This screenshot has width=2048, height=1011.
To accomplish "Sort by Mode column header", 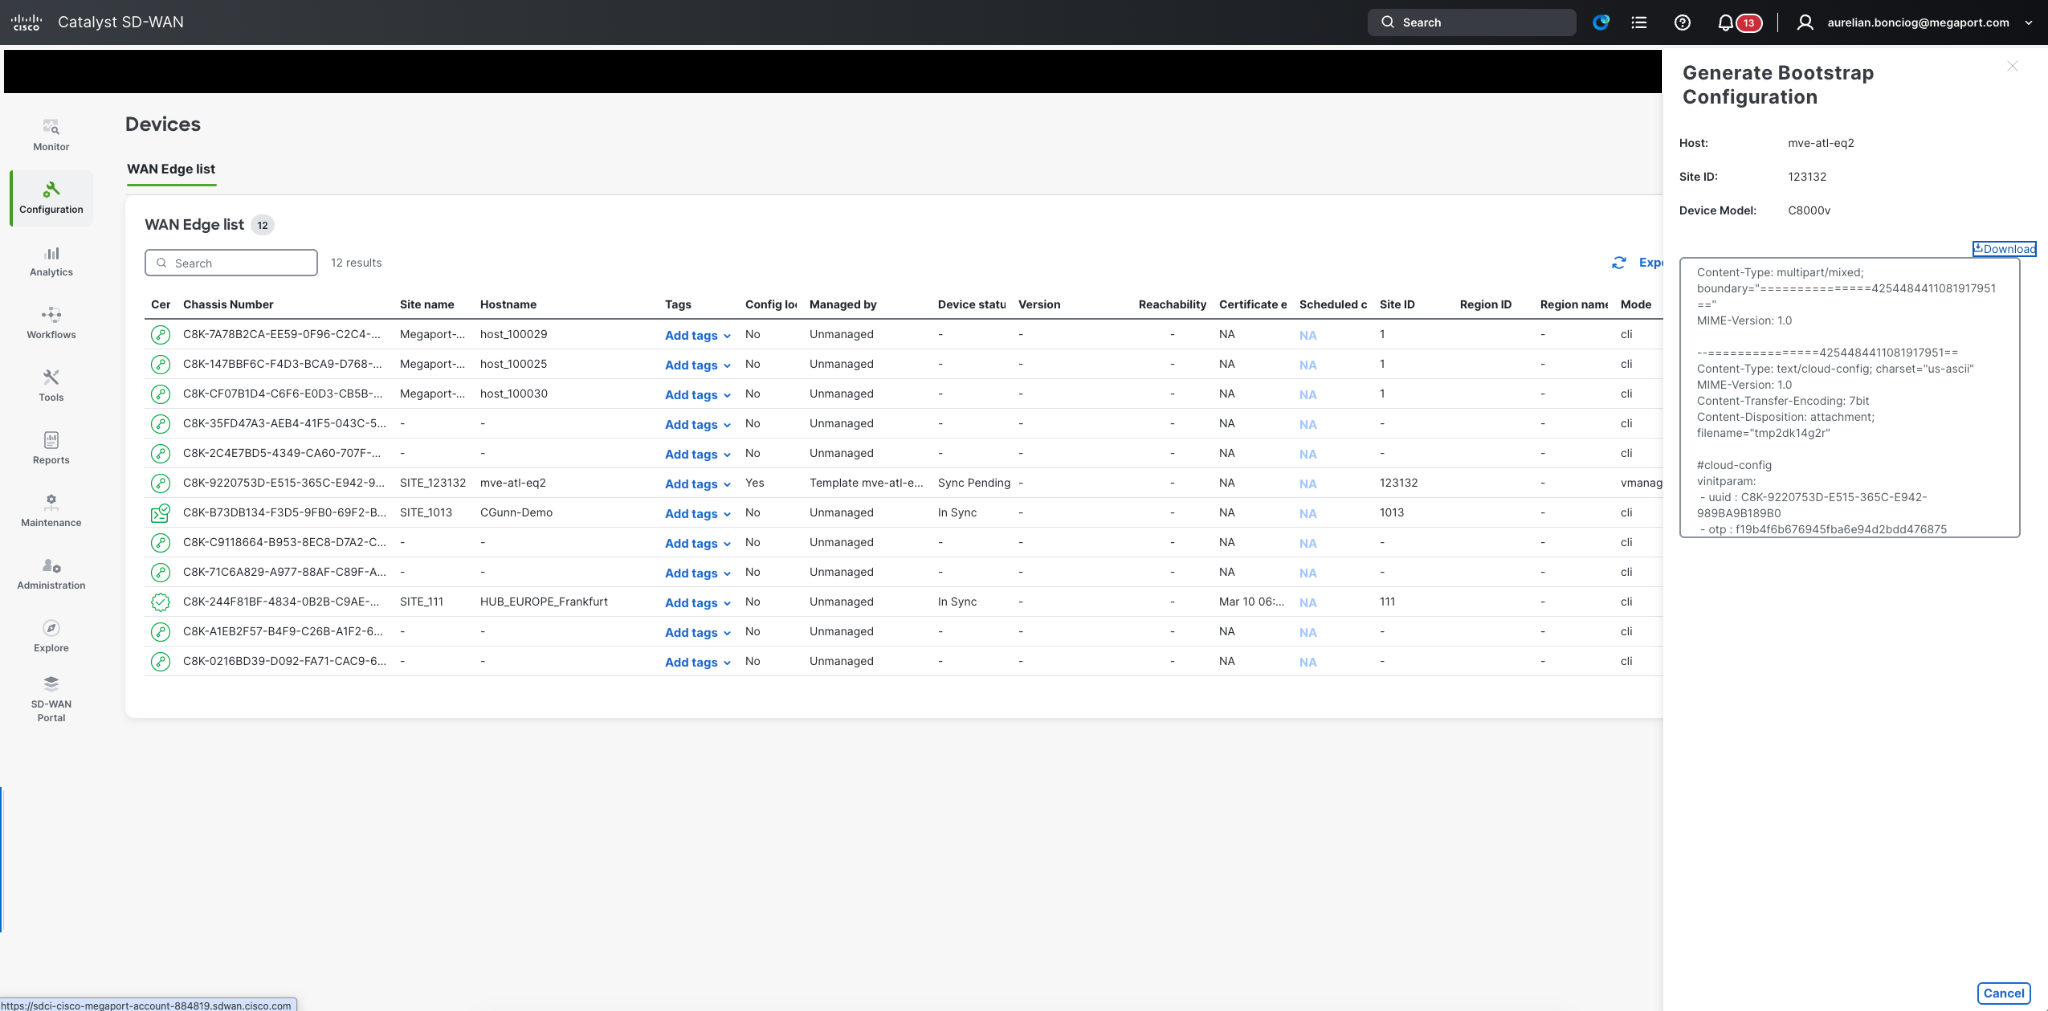I will 1635,305.
